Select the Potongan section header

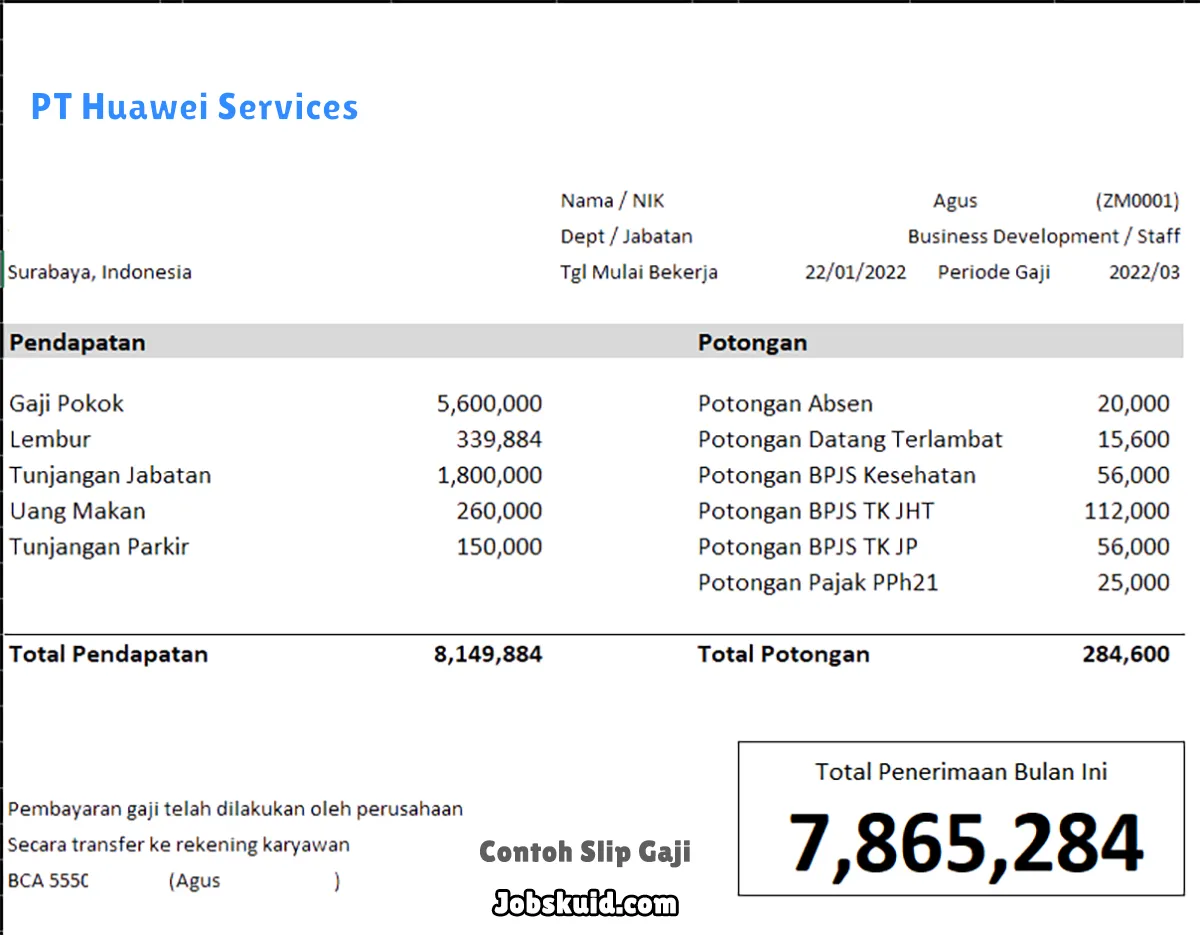pyautogui.click(x=752, y=342)
